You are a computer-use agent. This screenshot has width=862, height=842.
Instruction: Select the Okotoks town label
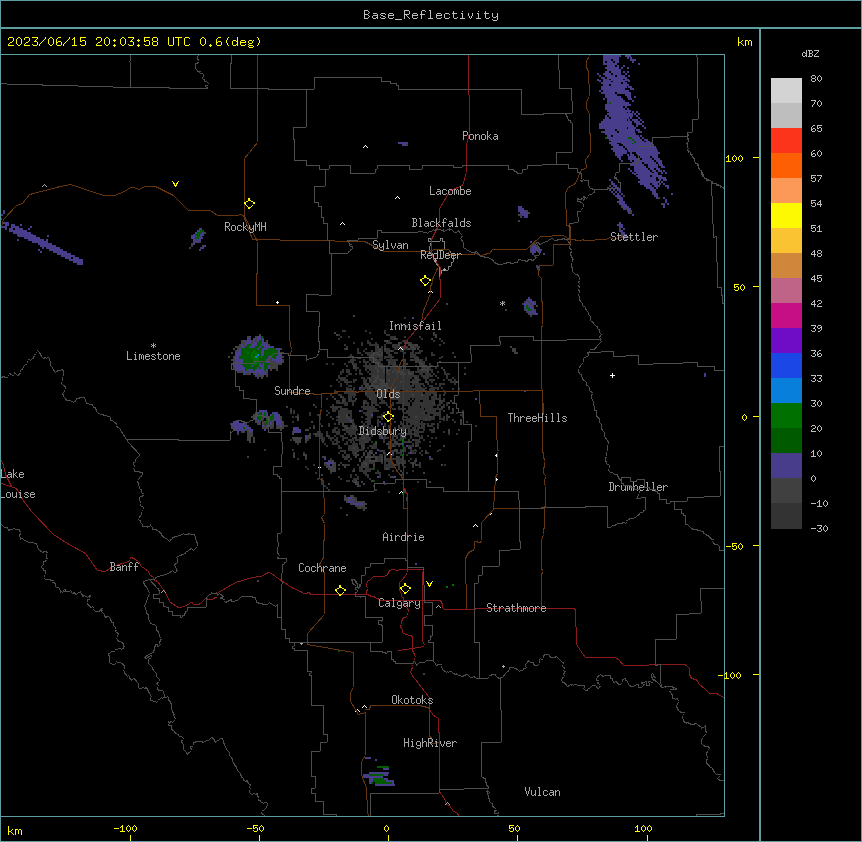click(412, 700)
